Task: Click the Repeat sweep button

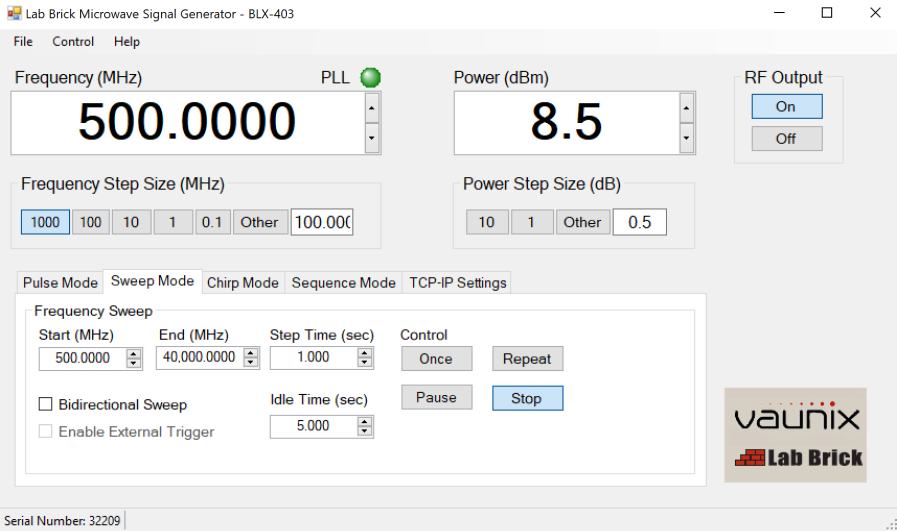Action: [x=527, y=359]
